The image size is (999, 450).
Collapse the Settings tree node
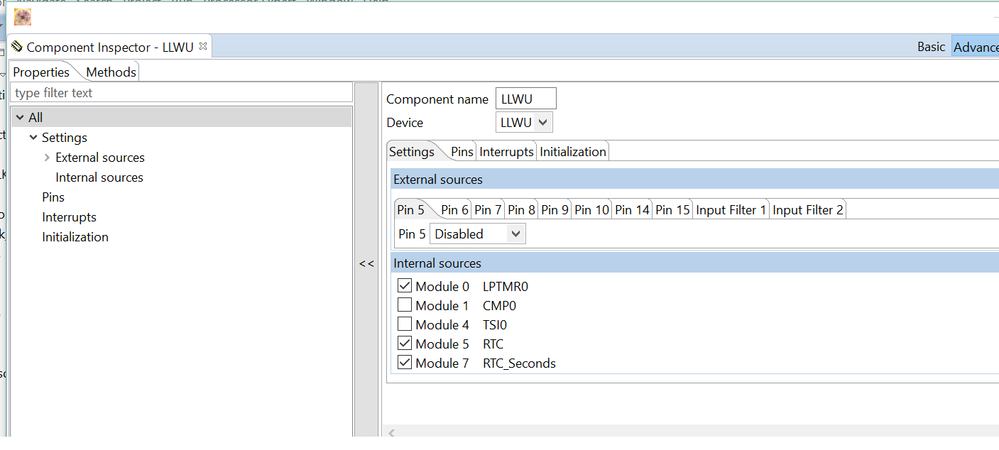[x=33, y=138]
